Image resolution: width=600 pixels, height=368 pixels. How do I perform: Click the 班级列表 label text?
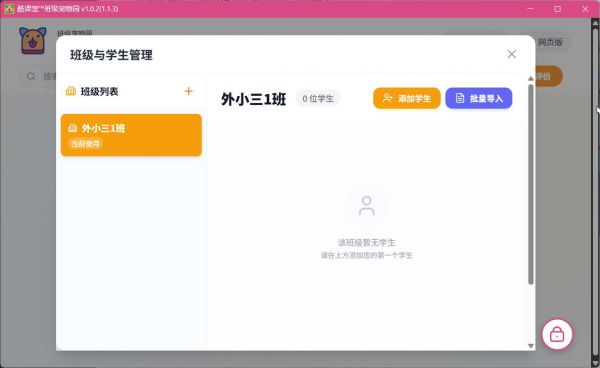point(99,91)
